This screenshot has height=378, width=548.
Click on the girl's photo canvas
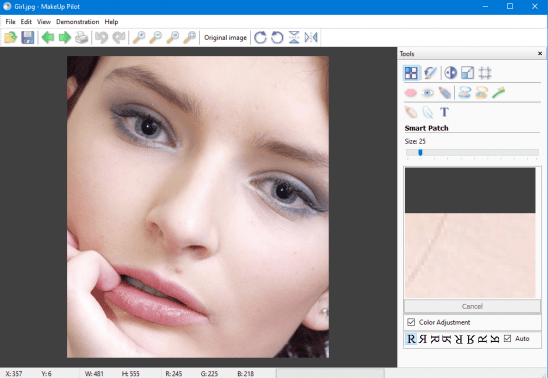(198, 207)
